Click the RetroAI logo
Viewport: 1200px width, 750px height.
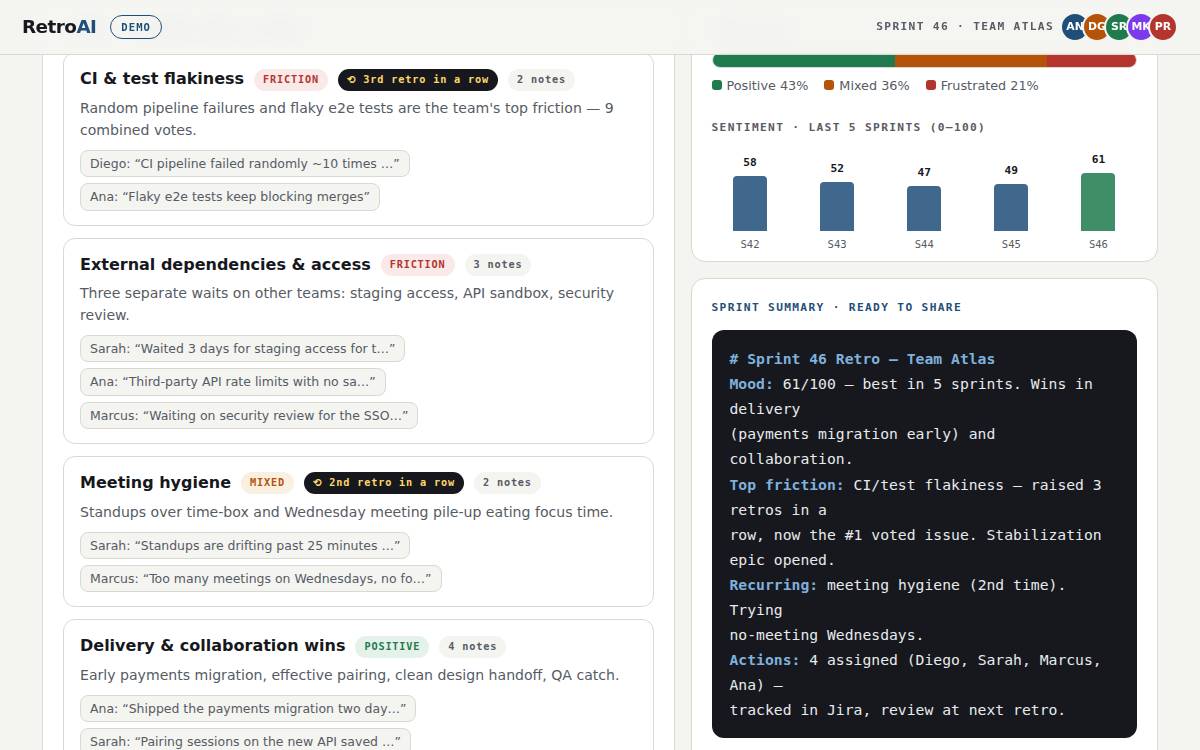[59, 27]
